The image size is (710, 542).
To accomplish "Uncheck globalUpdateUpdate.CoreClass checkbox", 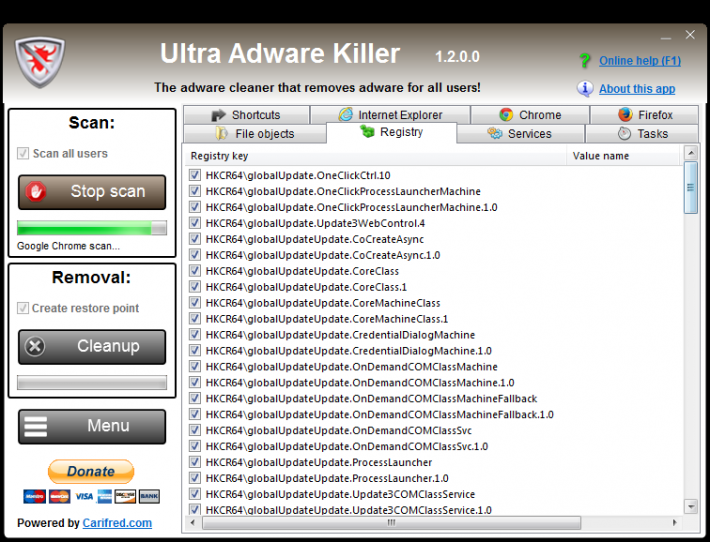I will tap(195, 271).
